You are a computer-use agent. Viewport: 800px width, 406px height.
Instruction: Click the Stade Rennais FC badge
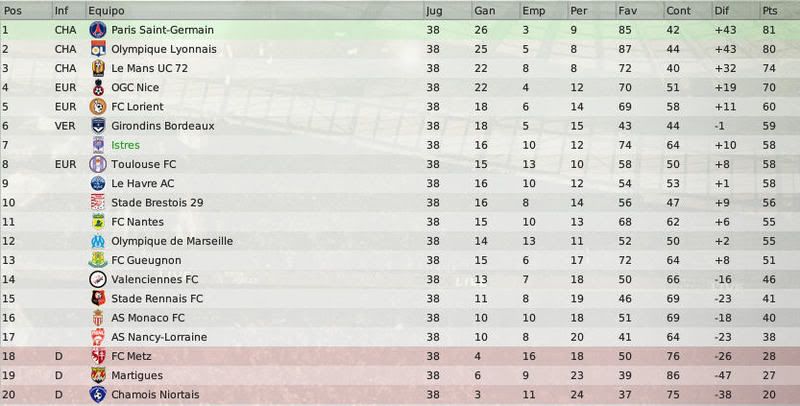coord(97,298)
